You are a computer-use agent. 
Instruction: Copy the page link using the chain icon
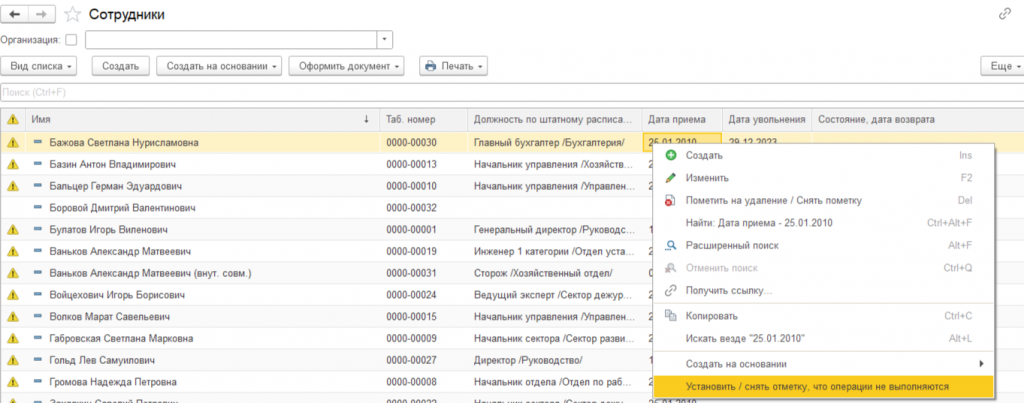pyautogui.click(x=1005, y=14)
